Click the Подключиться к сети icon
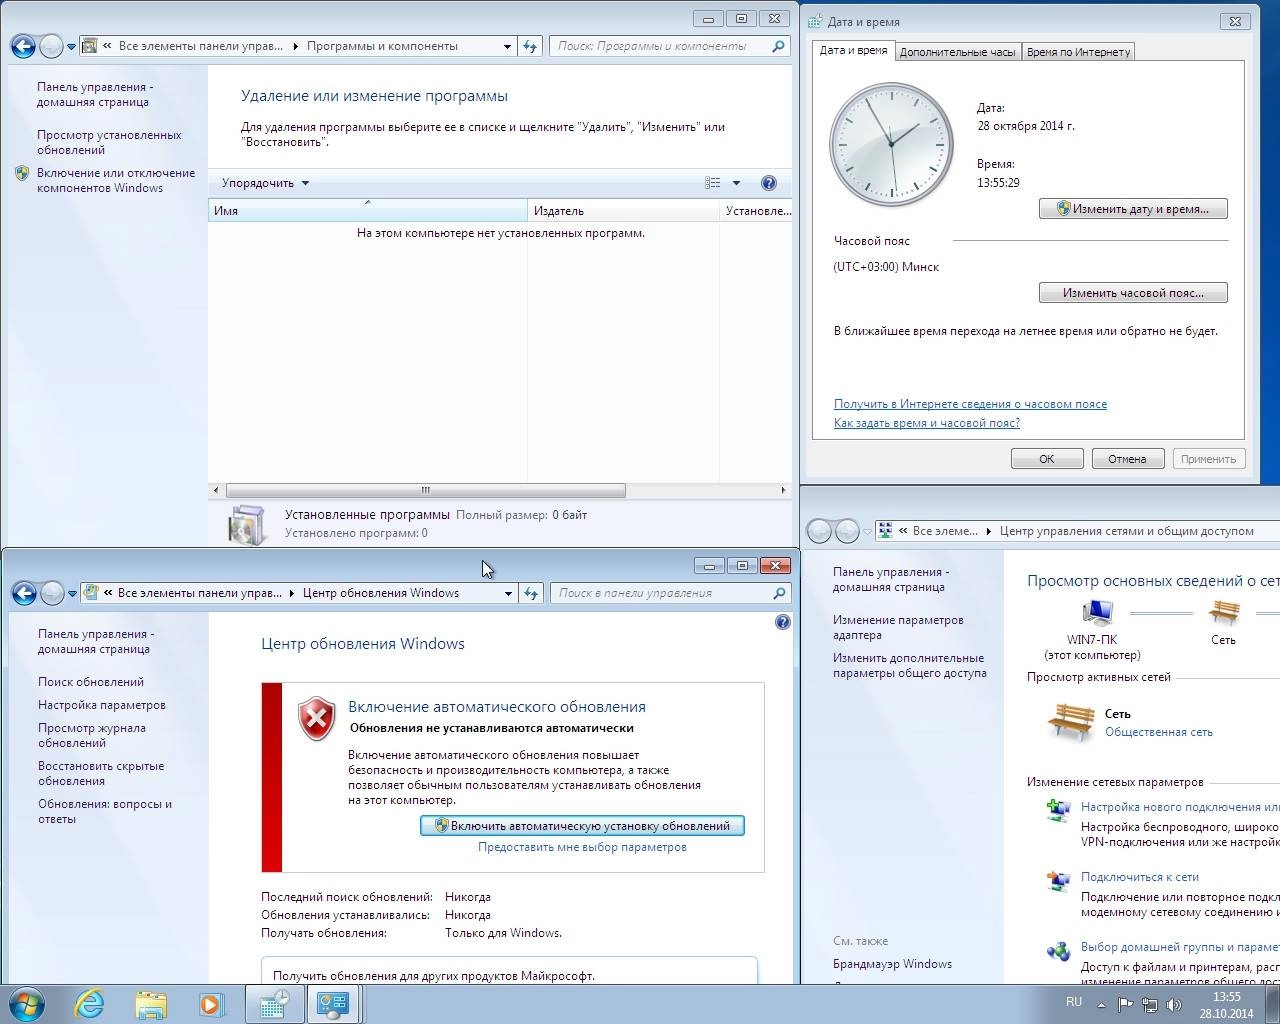The width and height of the screenshot is (1280, 1024). click(1058, 881)
